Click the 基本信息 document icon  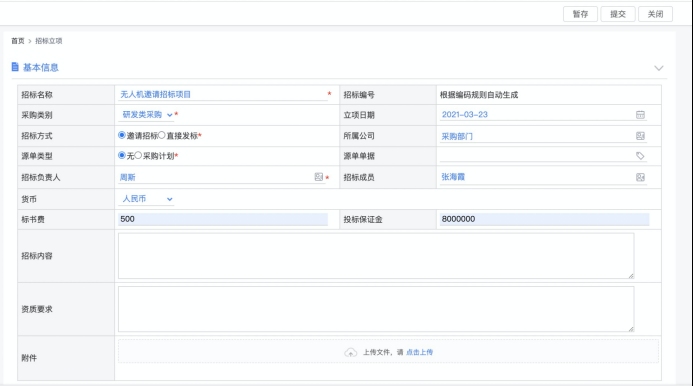click(15, 67)
